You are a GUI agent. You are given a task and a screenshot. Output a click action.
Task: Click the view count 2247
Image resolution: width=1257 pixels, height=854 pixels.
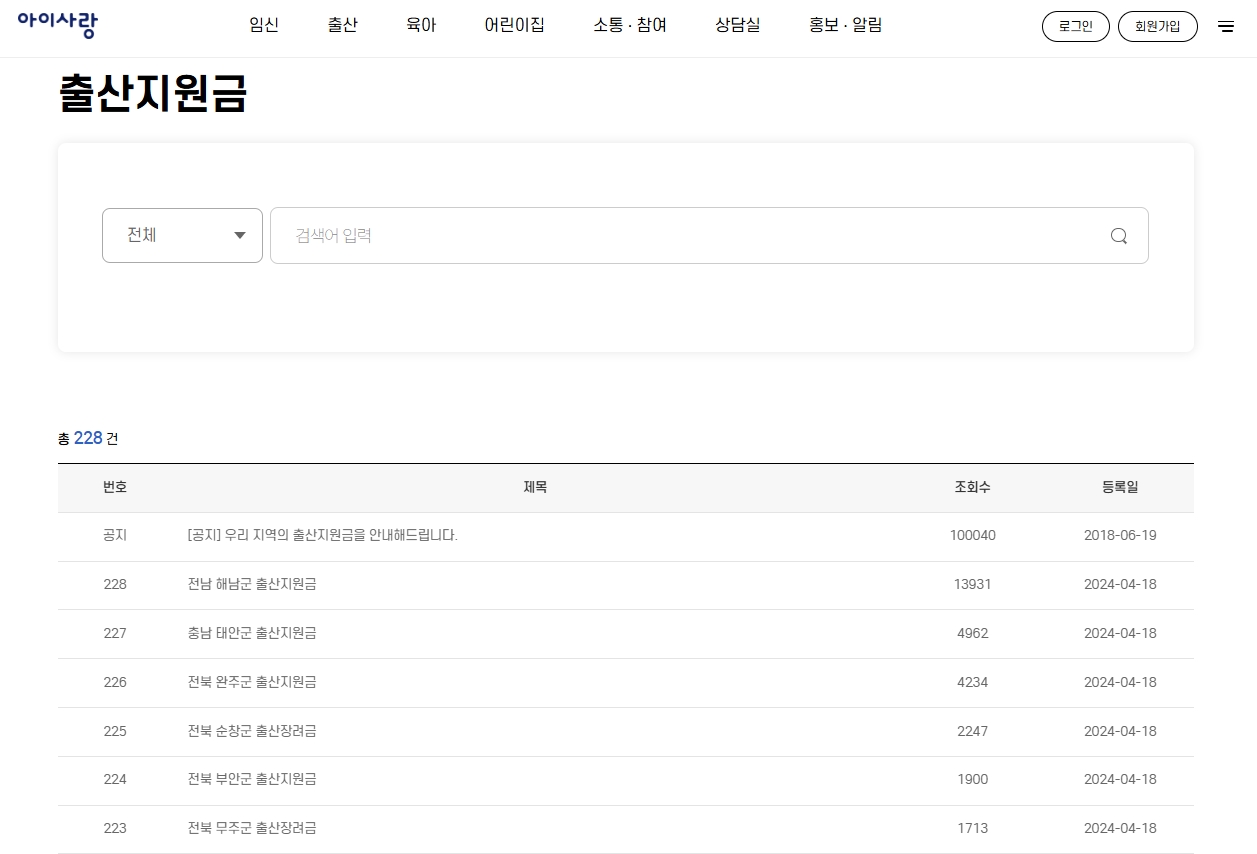[973, 731]
